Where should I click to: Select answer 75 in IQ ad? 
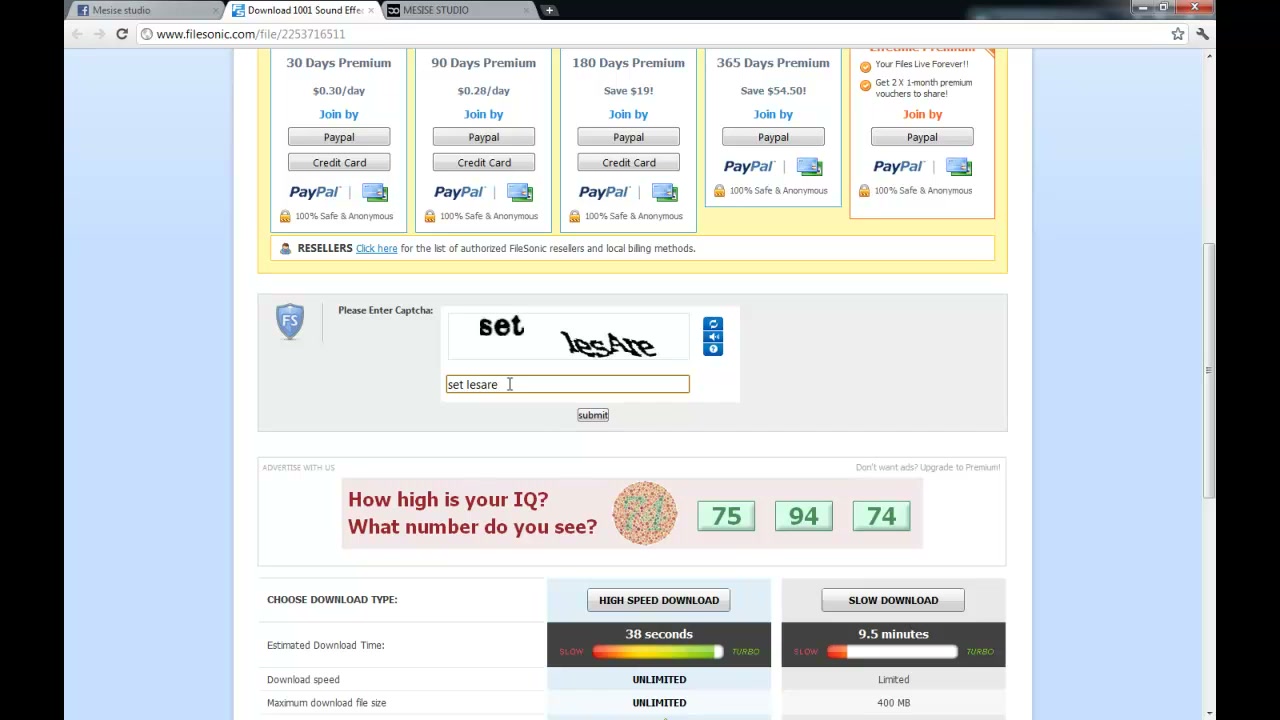point(726,516)
